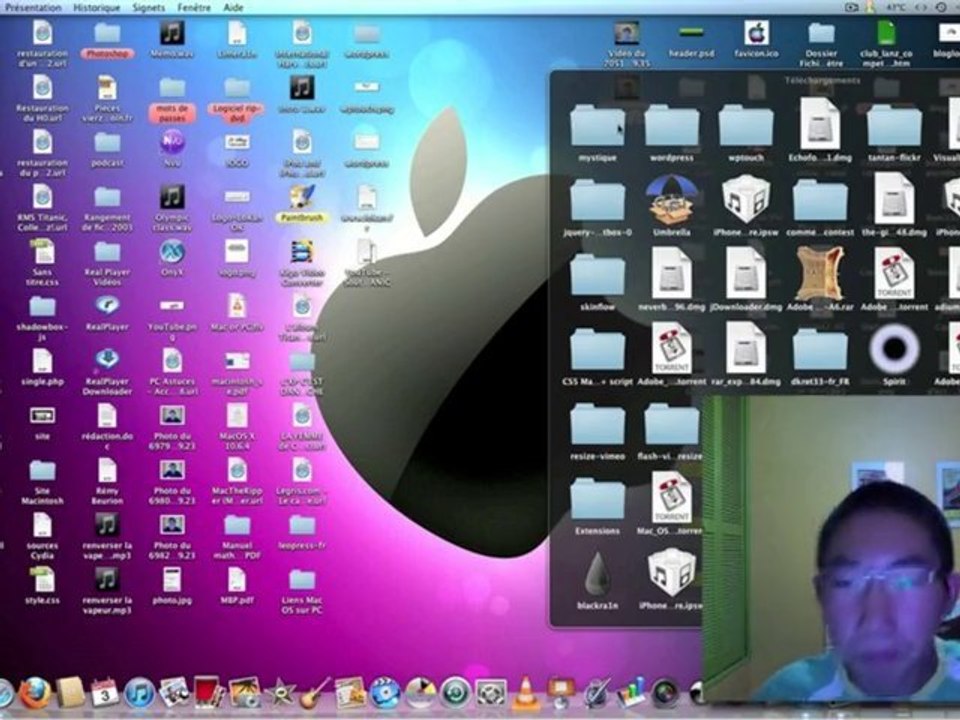Open the Signets menu
960x720 pixels.
click(148, 7)
